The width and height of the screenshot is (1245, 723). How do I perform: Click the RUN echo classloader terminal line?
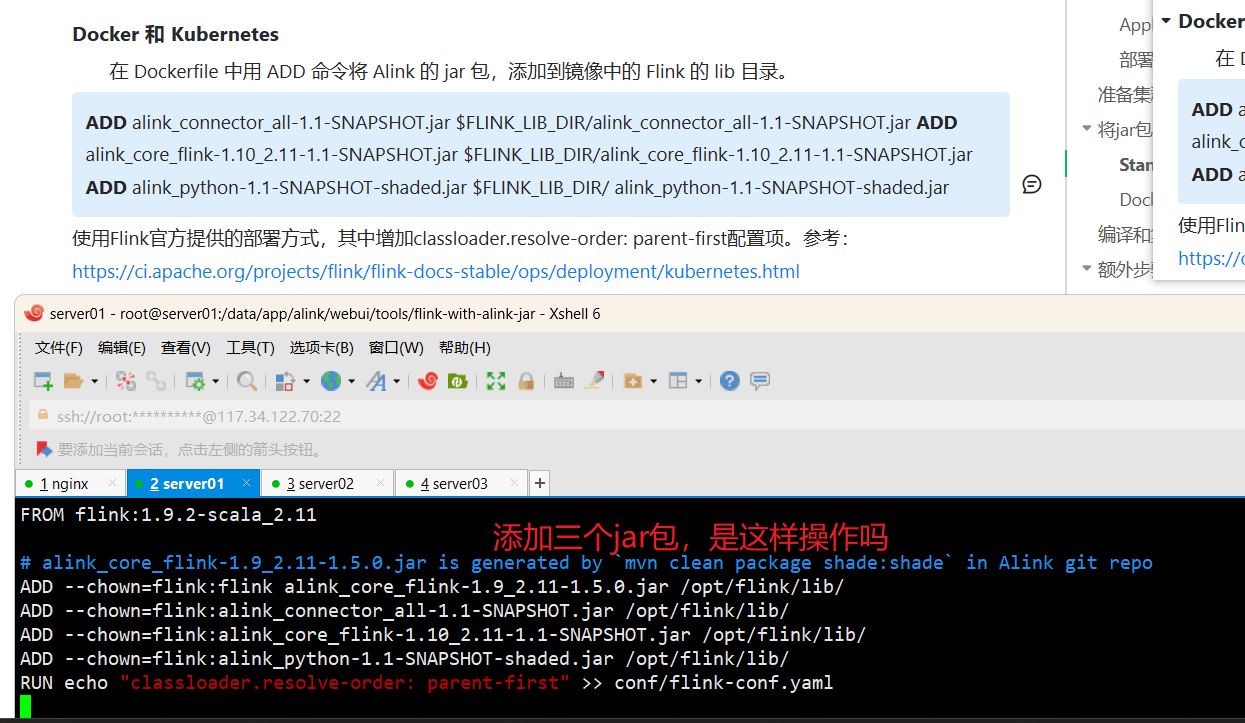426,683
